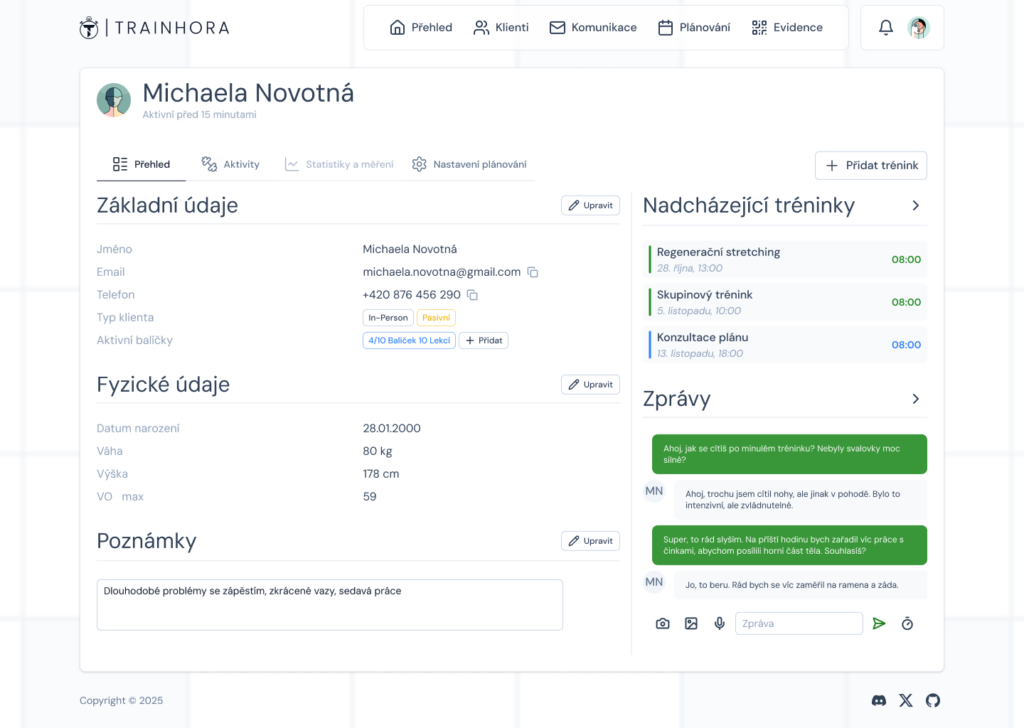Viewport: 1024px width, 728px height.
Task: Copy the email address with copy icon
Action: pyautogui.click(x=533, y=272)
